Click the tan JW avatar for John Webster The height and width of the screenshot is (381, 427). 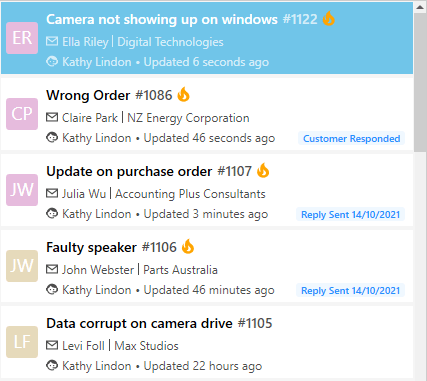pyautogui.click(x=22, y=266)
